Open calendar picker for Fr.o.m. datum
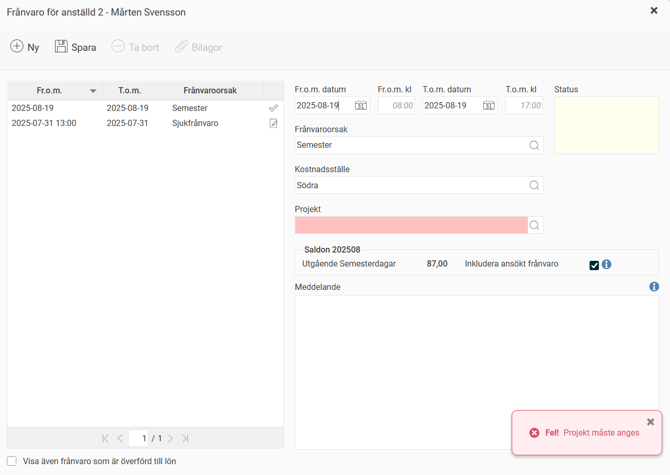This screenshot has width=670, height=475. pos(360,105)
